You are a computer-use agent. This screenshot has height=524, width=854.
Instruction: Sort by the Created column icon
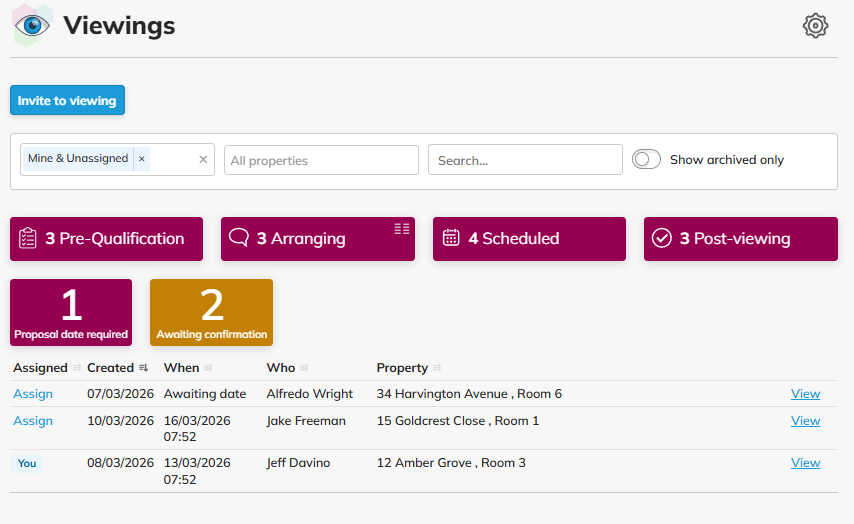(x=143, y=368)
